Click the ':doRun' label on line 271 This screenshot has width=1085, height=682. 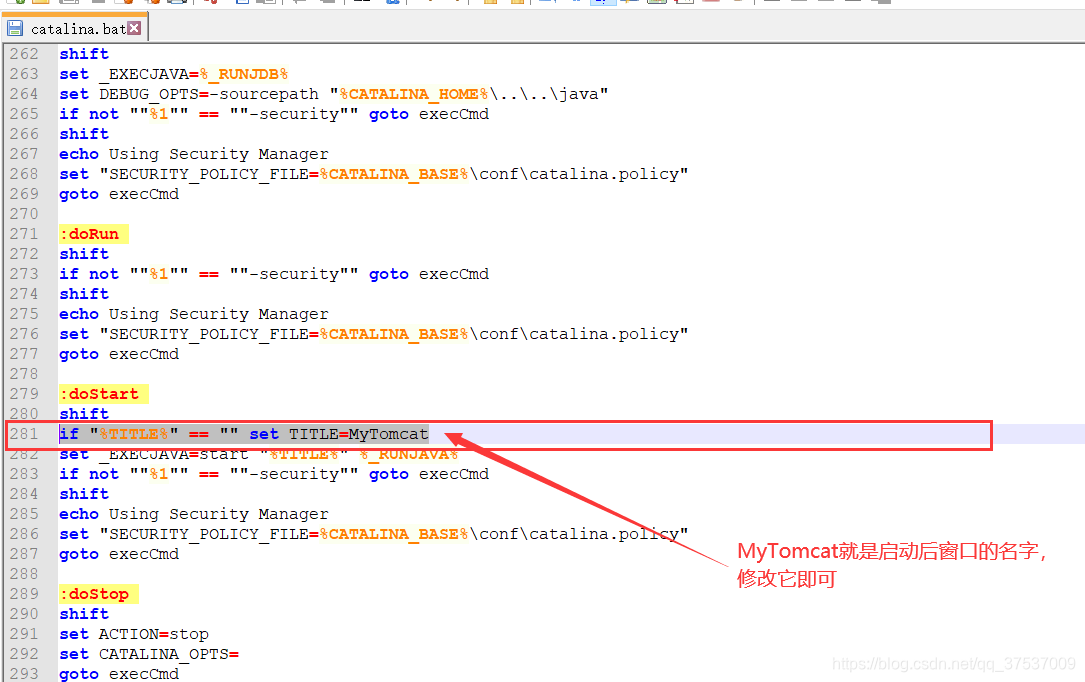[x=93, y=234]
